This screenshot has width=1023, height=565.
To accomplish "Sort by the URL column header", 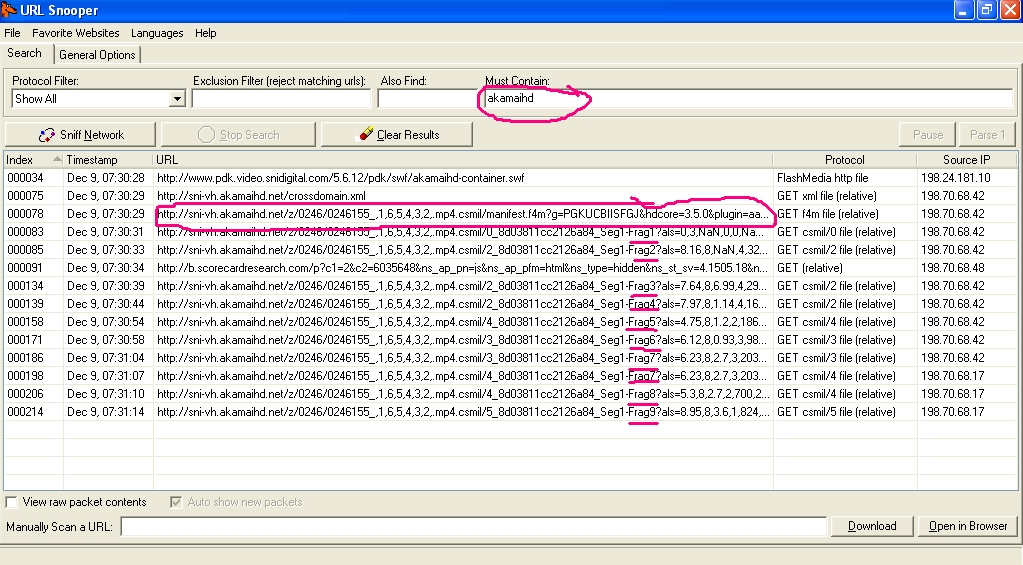I will click(x=463, y=160).
